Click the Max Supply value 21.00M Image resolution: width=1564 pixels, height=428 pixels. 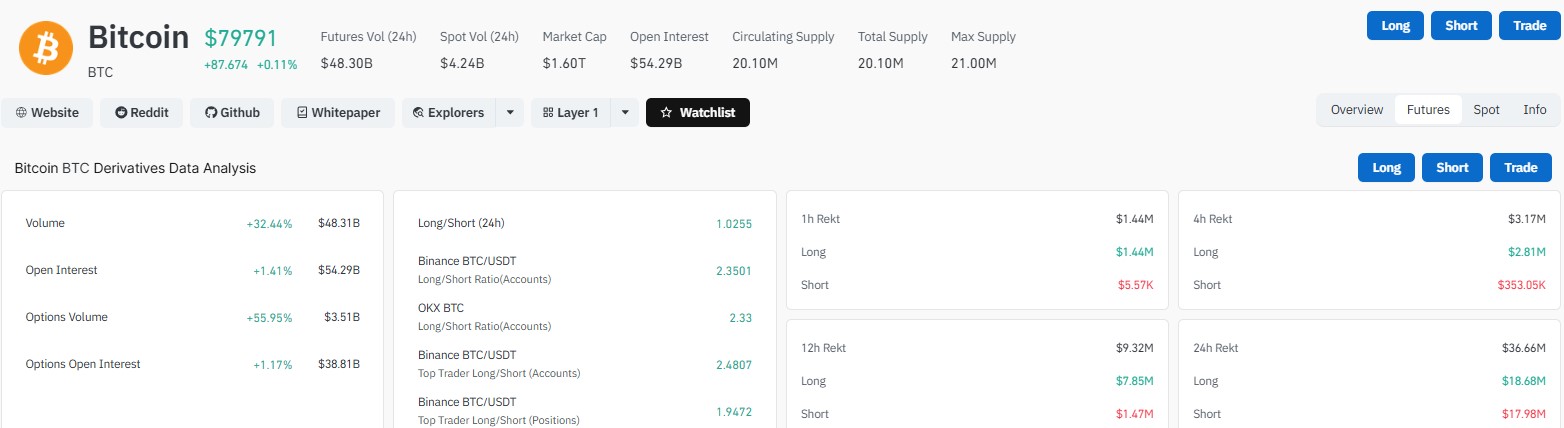click(x=974, y=63)
